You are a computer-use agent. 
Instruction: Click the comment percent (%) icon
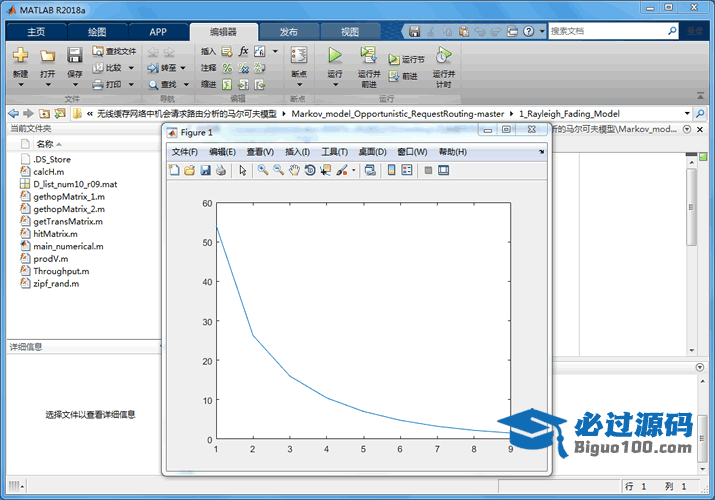227,68
